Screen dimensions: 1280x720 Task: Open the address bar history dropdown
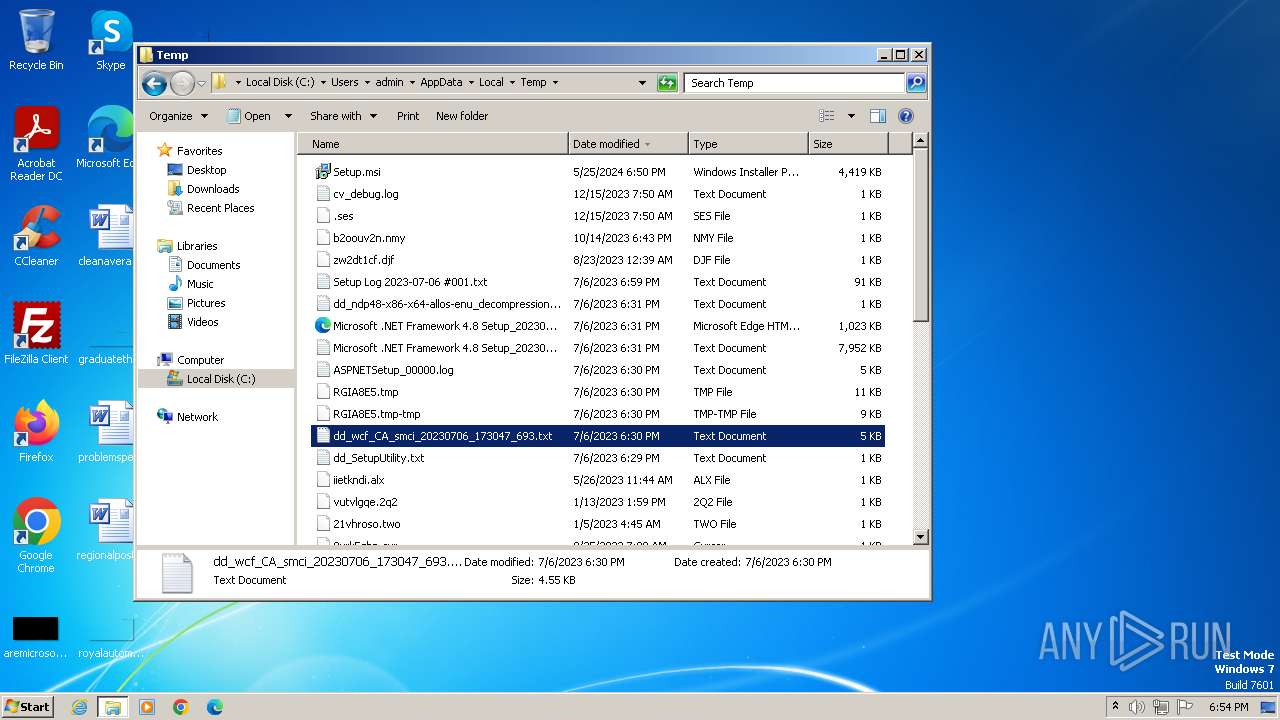pyautogui.click(x=642, y=83)
